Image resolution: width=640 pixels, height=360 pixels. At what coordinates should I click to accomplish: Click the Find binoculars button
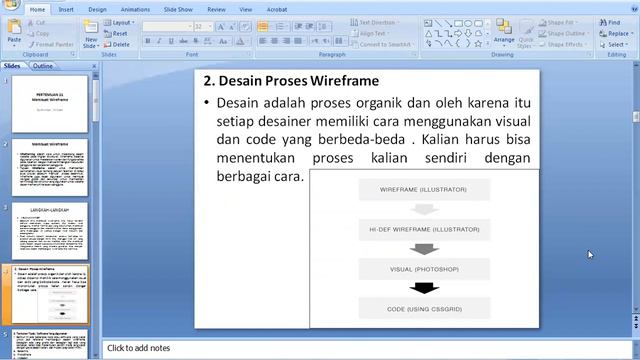point(610,22)
